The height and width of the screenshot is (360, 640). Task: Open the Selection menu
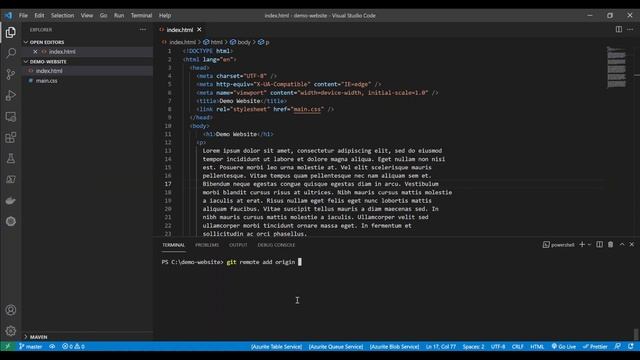[x=62, y=16]
